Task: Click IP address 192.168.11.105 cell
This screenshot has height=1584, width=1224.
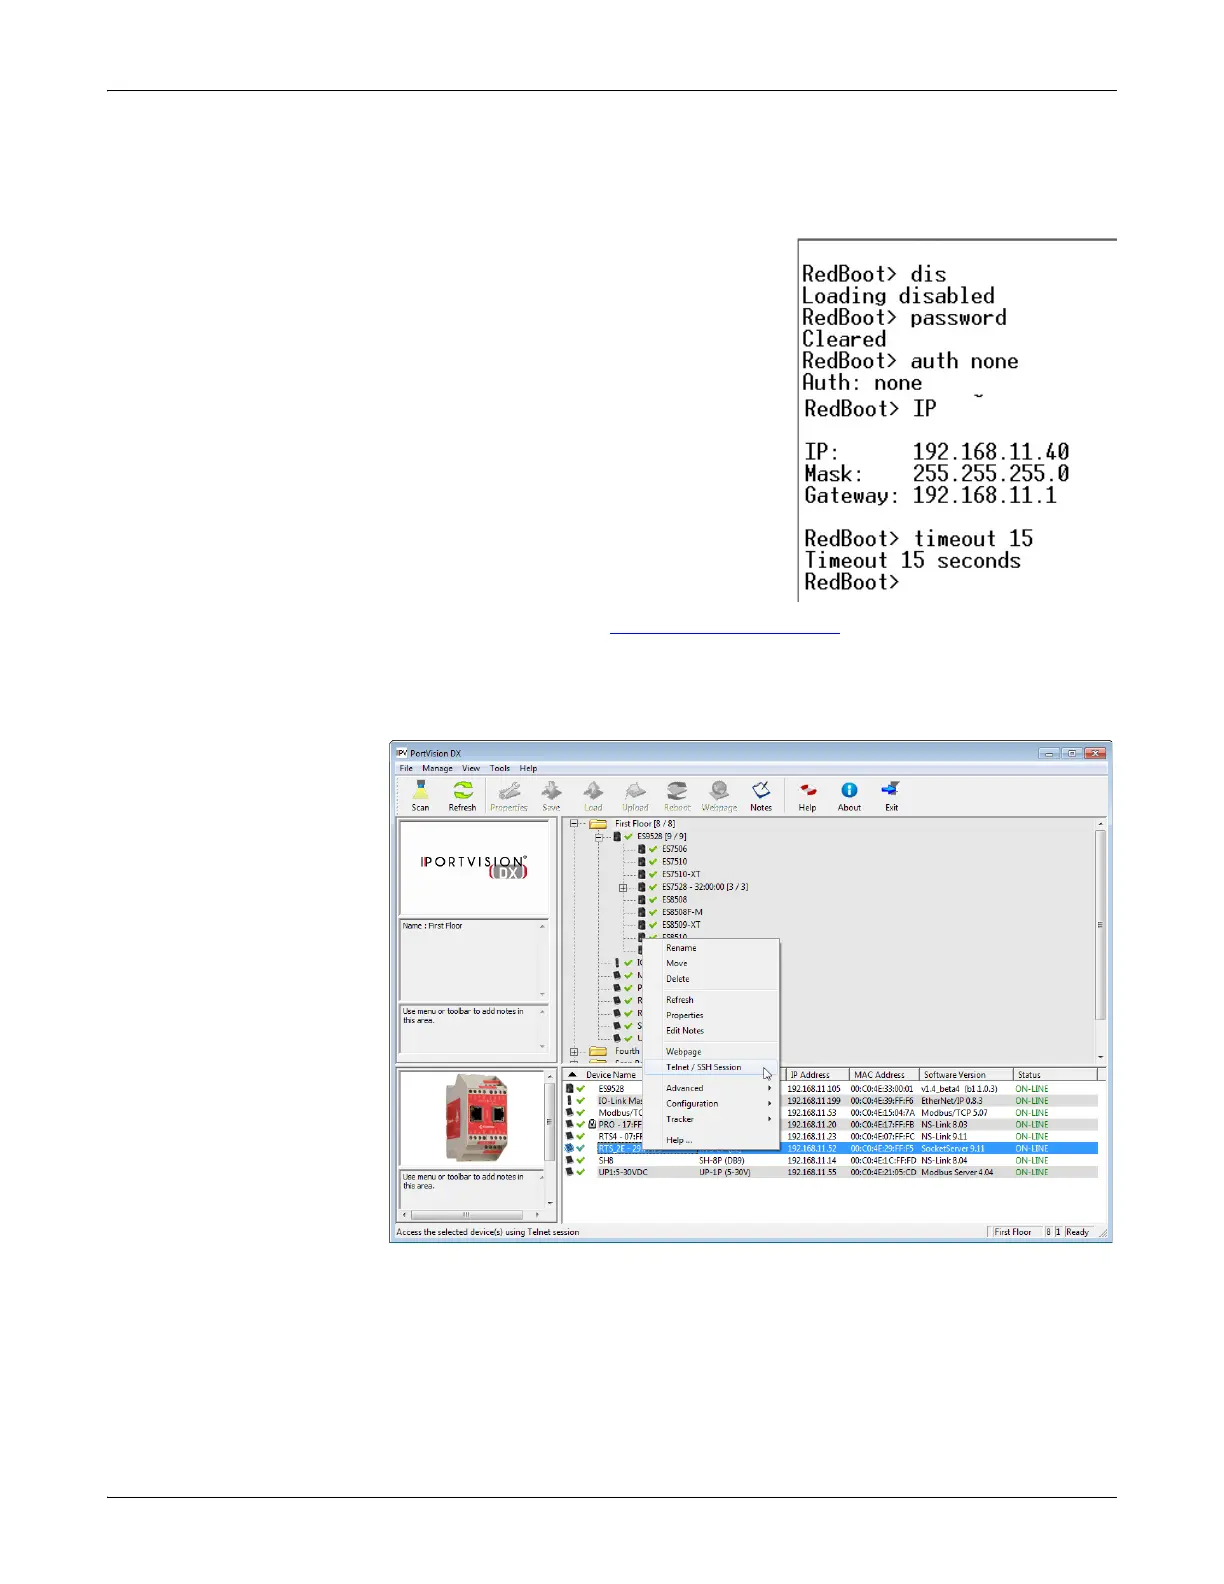Action: 814,1089
